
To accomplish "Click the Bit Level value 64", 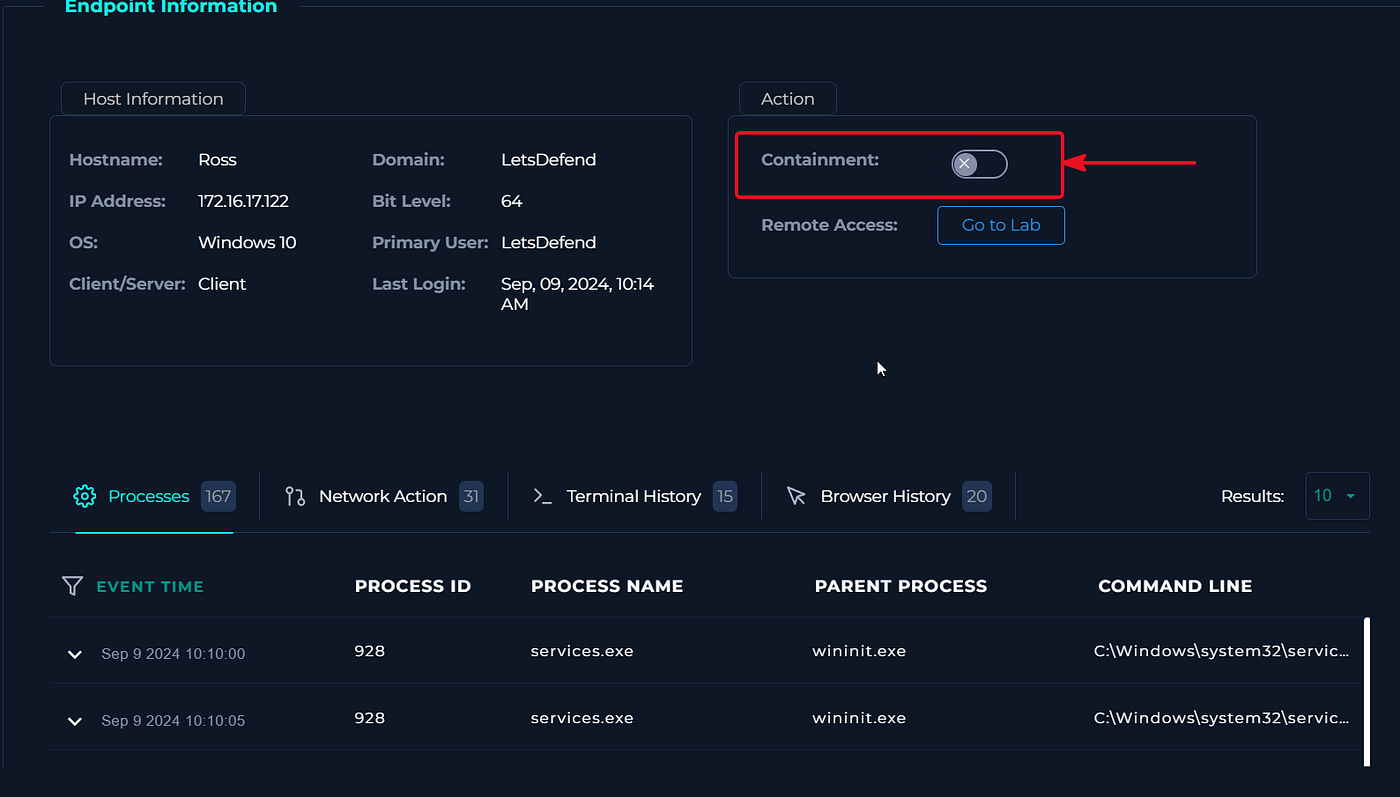I will 511,201.
